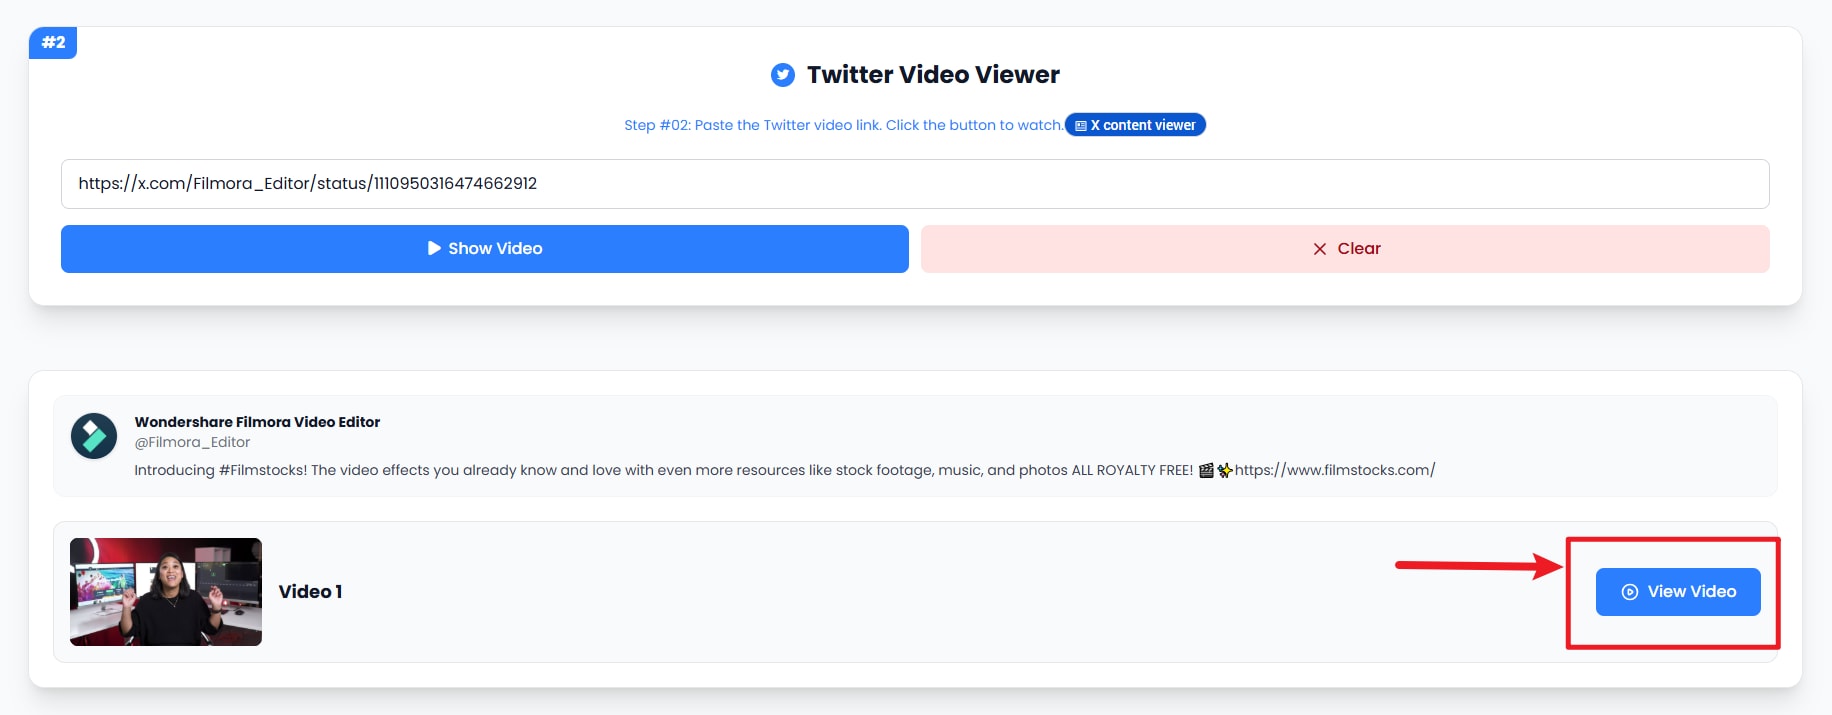Focus the Twitter video link input field

(915, 184)
